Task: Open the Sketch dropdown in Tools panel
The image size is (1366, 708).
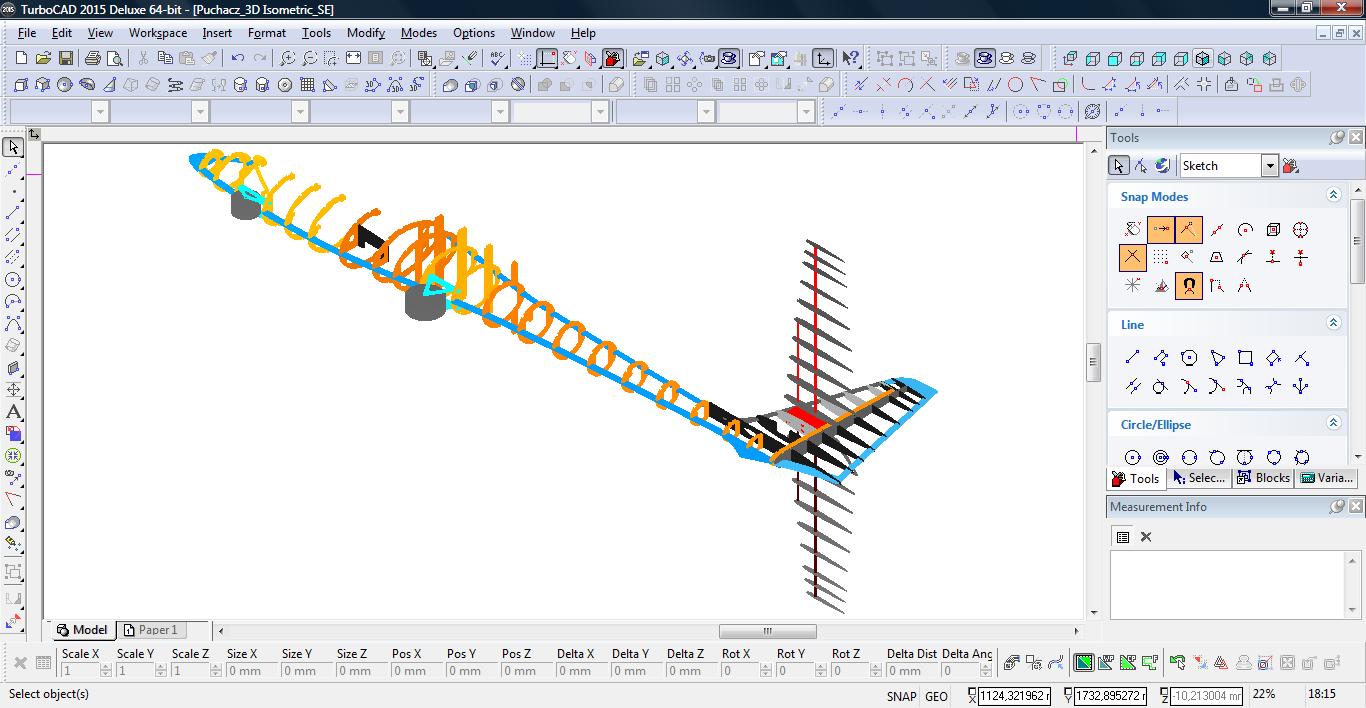Action: 1269,166
